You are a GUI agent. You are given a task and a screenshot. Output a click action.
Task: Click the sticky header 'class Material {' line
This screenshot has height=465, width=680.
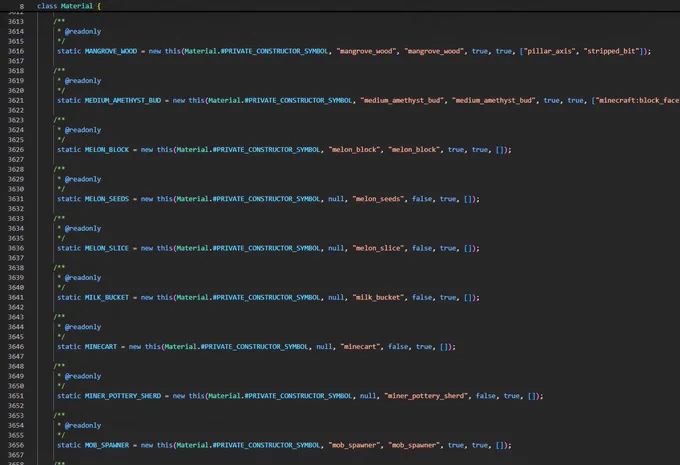coord(69,6)
